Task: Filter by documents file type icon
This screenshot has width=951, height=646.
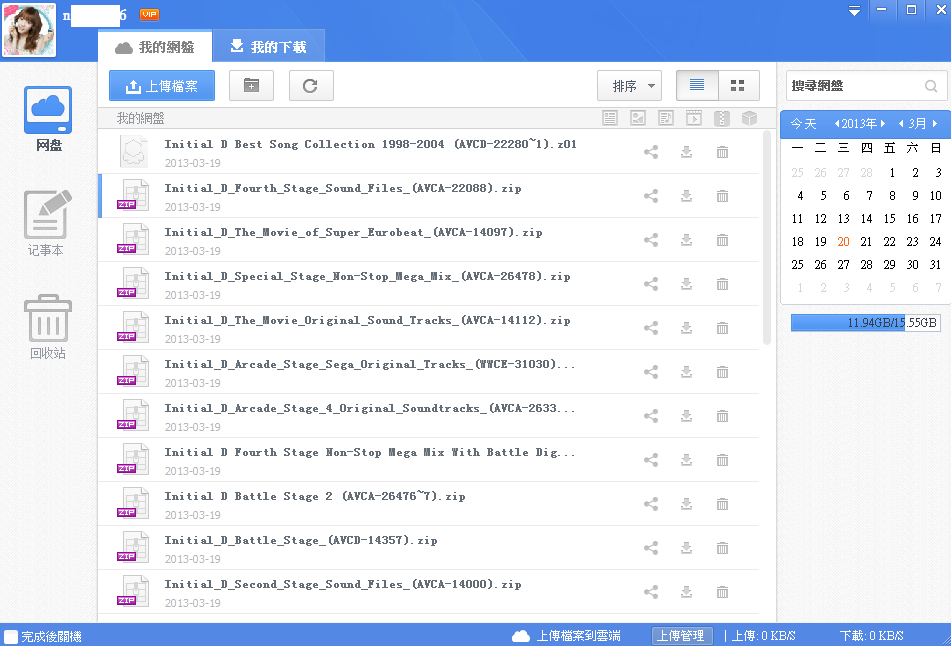Action: click(610, 118)
